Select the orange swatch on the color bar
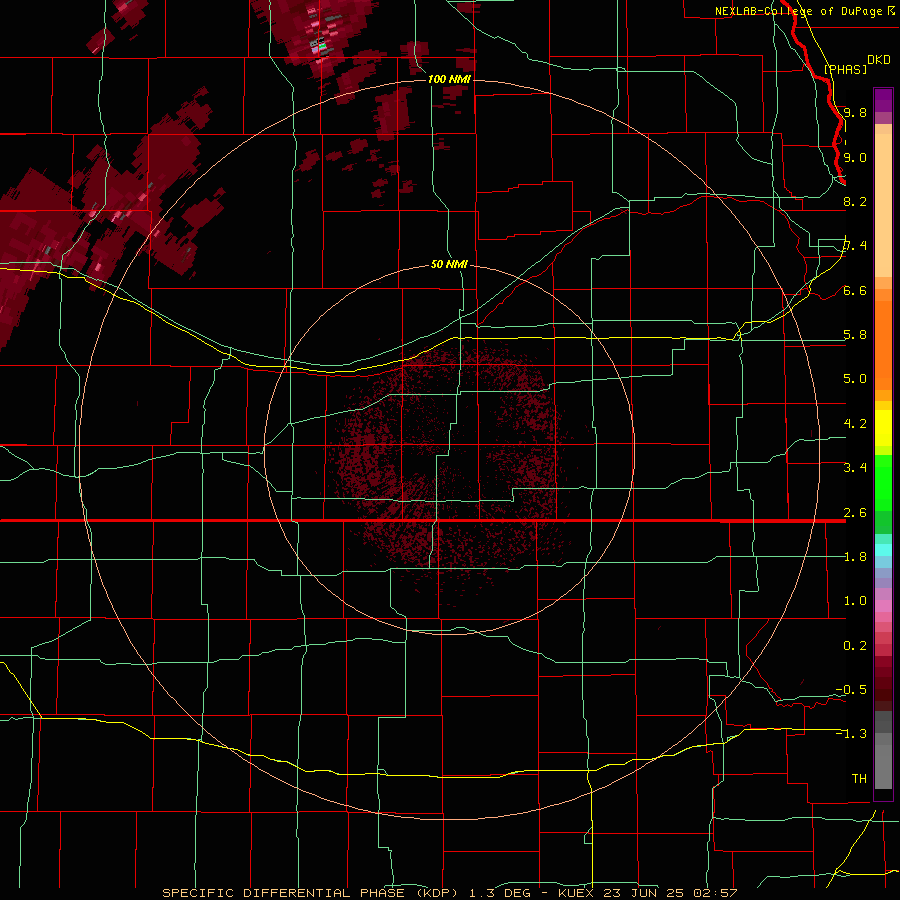The height and width of the screenshot is (900, 900). click(x=883, y=344)
